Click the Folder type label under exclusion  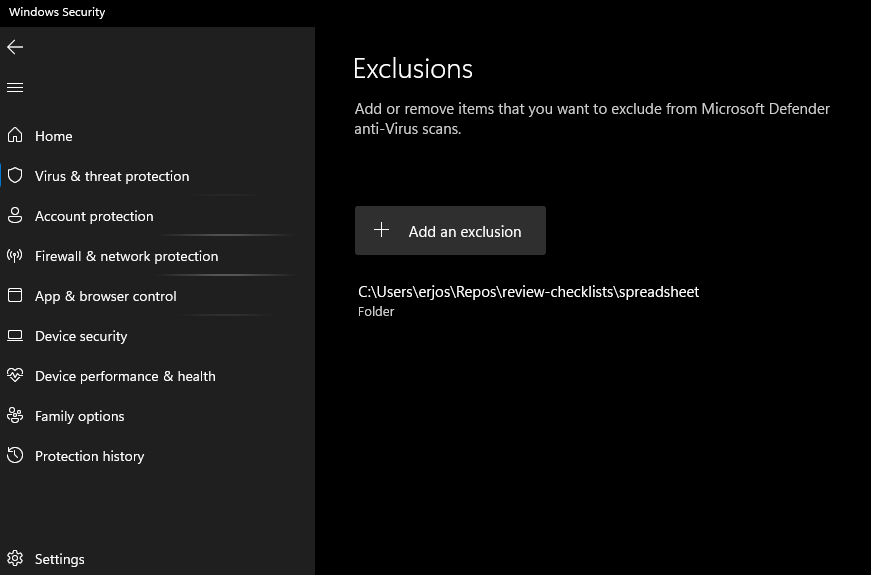pyautogui.click(x=376, y=312)
